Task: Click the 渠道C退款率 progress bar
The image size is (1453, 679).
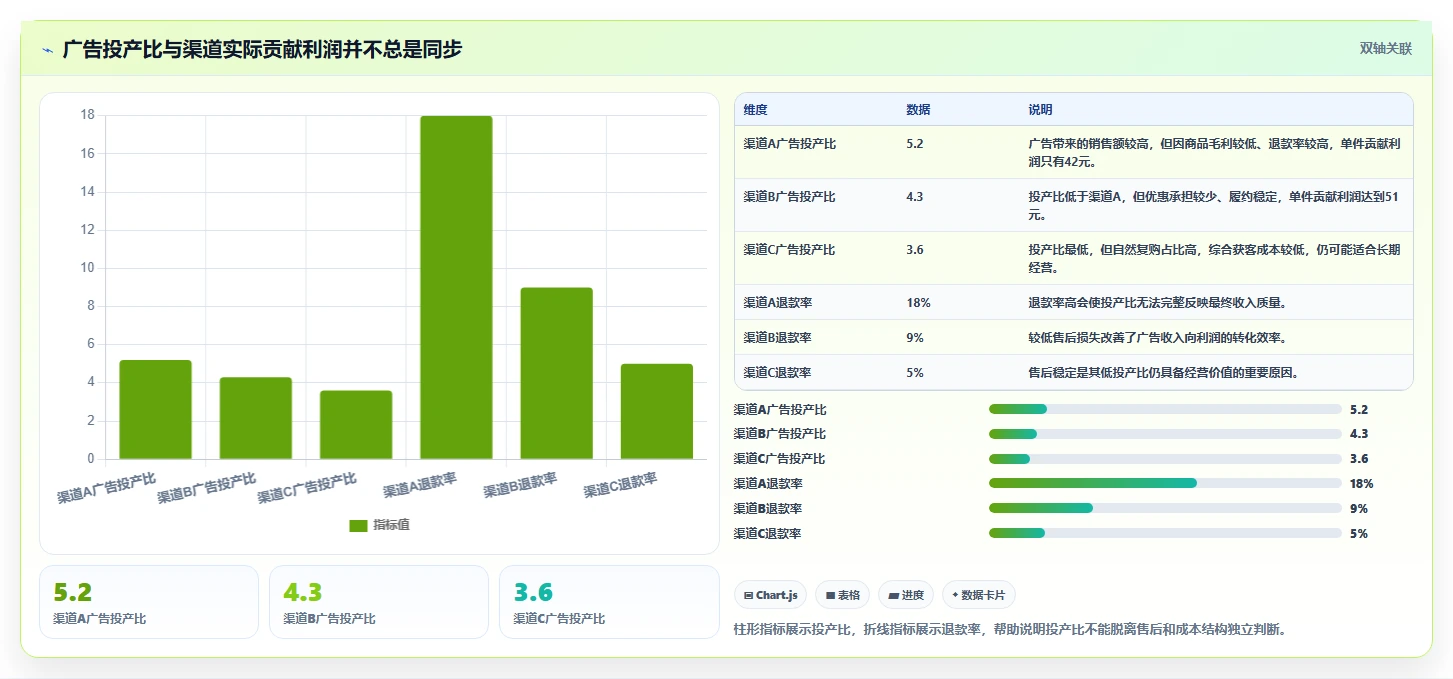Action: [1165, 533]
